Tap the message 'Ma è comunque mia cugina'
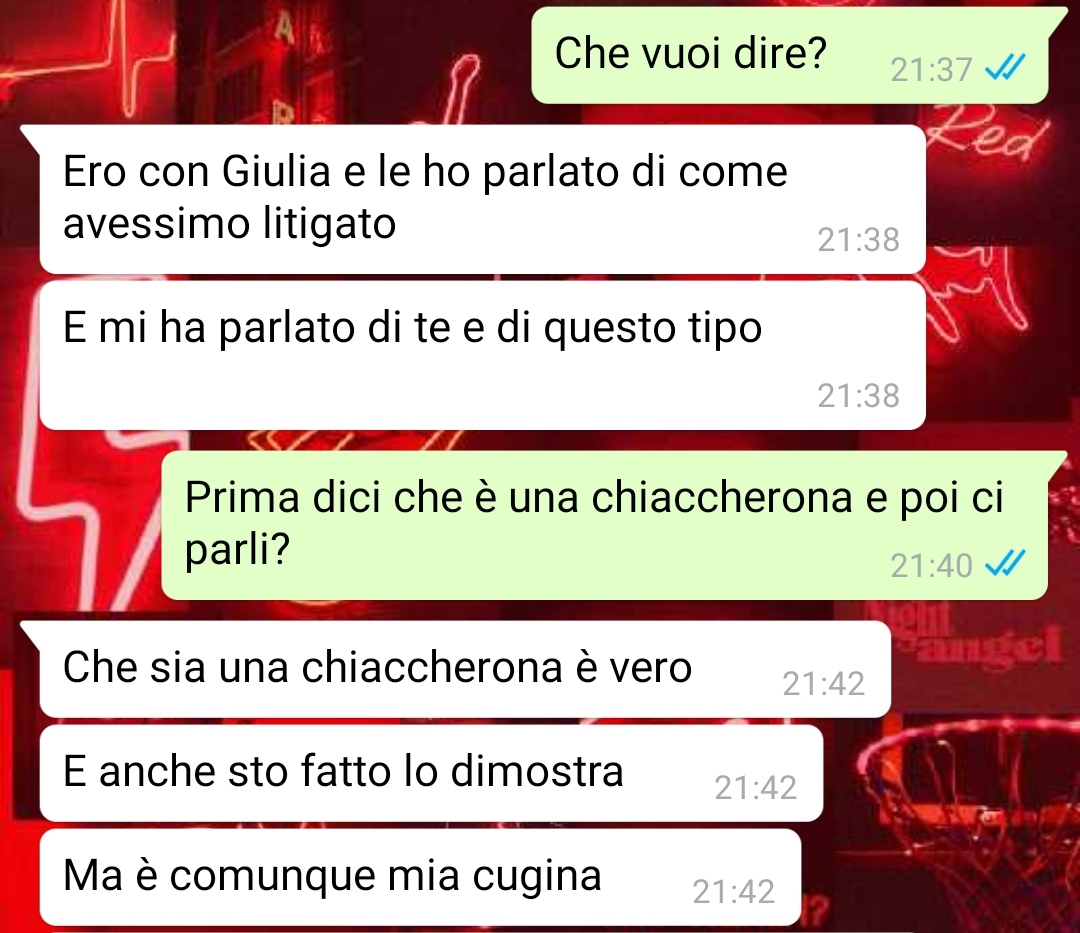This screenshot has width=1080, height=933. [420, 877]
